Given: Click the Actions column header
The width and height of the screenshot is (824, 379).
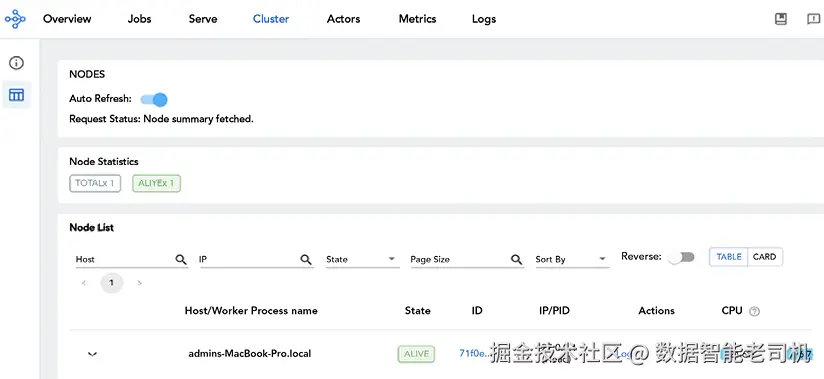Looking at the screenshot, I should point(656,311).
